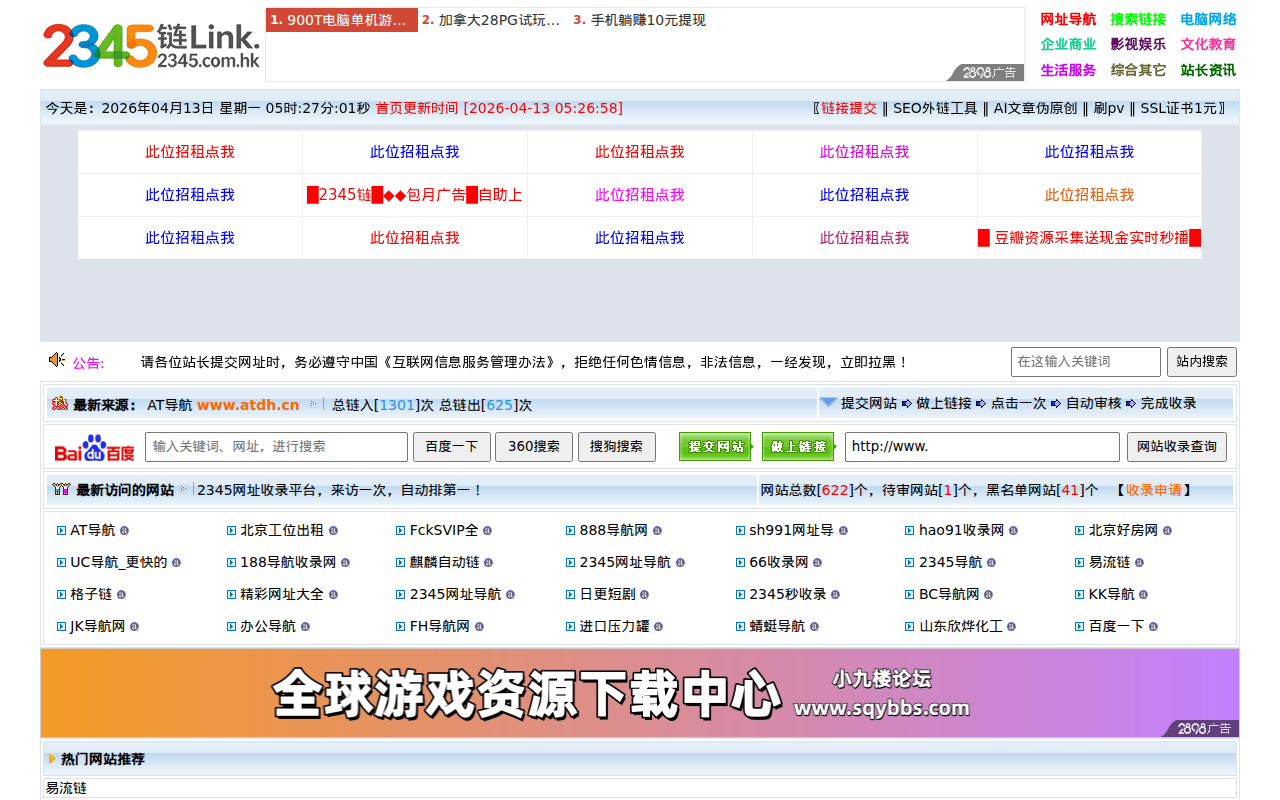Click the stats badge next to hao91收录网
The width and height of the screenshot is (1280, 800).
point(1012,530)
